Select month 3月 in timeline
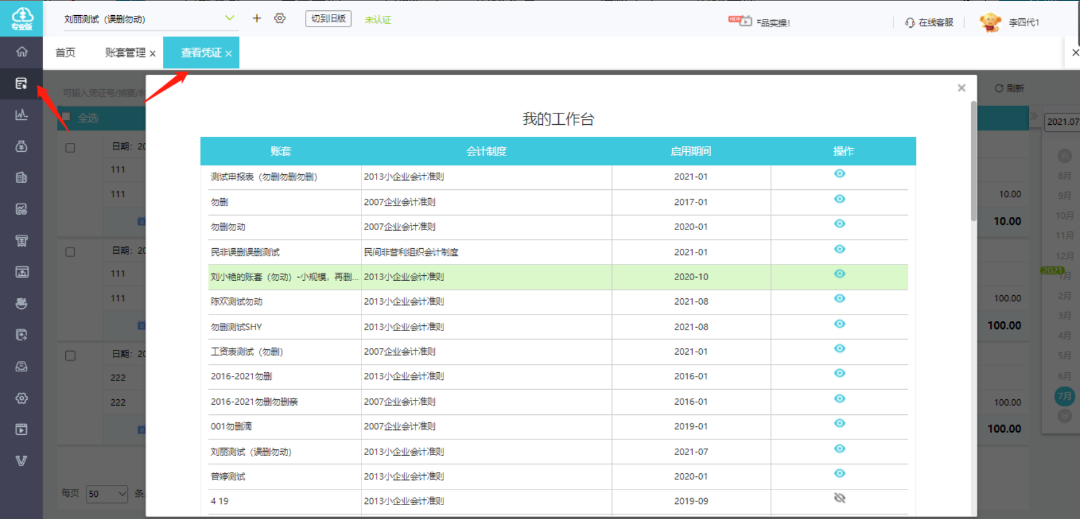 coord(1064,315)
